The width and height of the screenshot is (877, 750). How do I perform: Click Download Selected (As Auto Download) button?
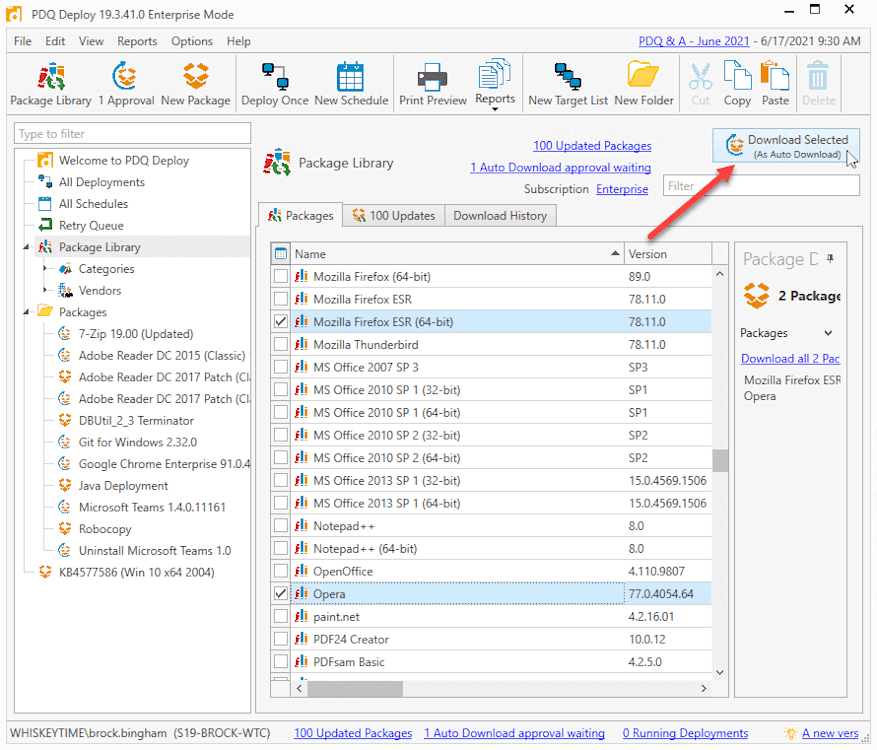coord(786,146)
